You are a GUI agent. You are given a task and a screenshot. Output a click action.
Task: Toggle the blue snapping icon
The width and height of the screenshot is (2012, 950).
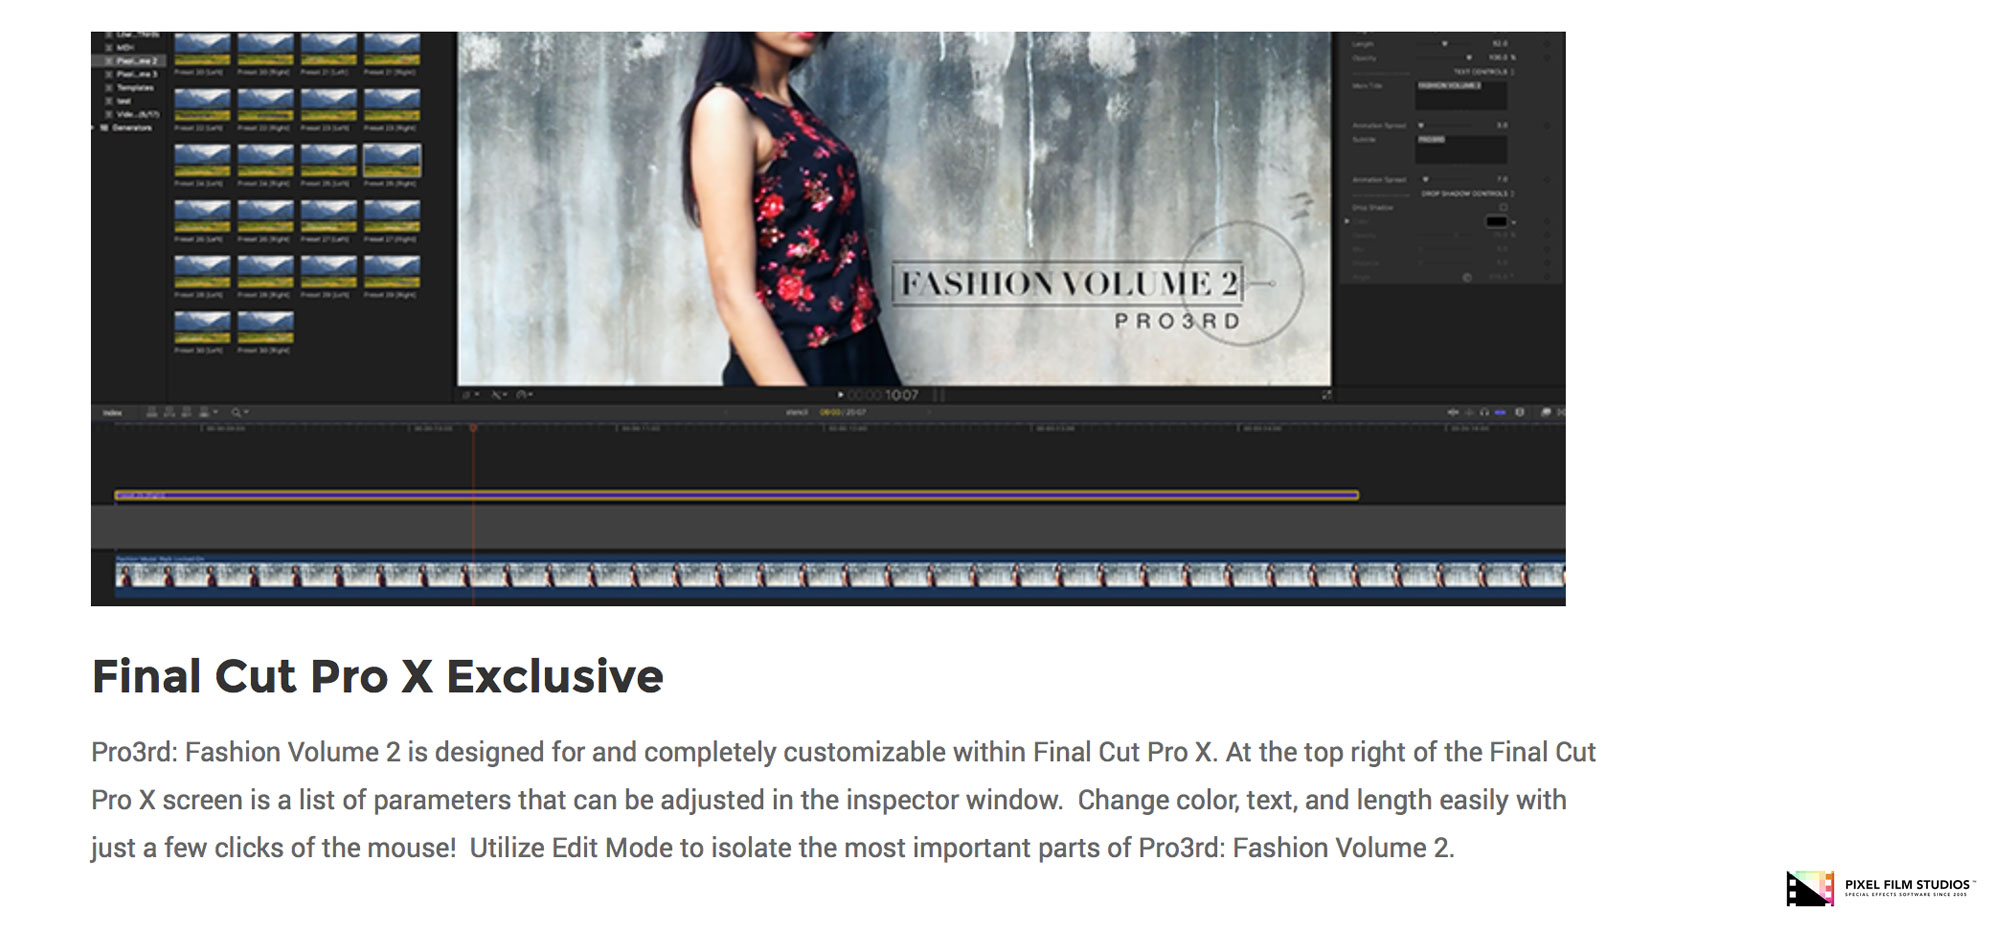click(x=1500, y=412)
